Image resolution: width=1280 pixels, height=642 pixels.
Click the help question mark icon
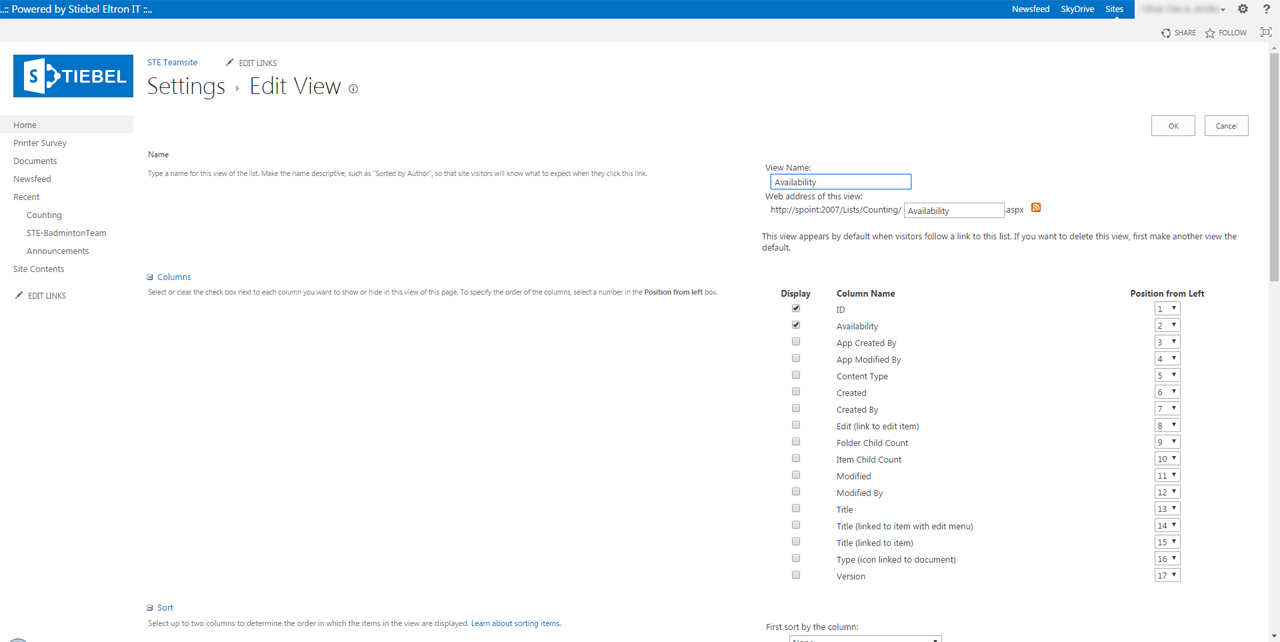click(x=1266, y=9)
